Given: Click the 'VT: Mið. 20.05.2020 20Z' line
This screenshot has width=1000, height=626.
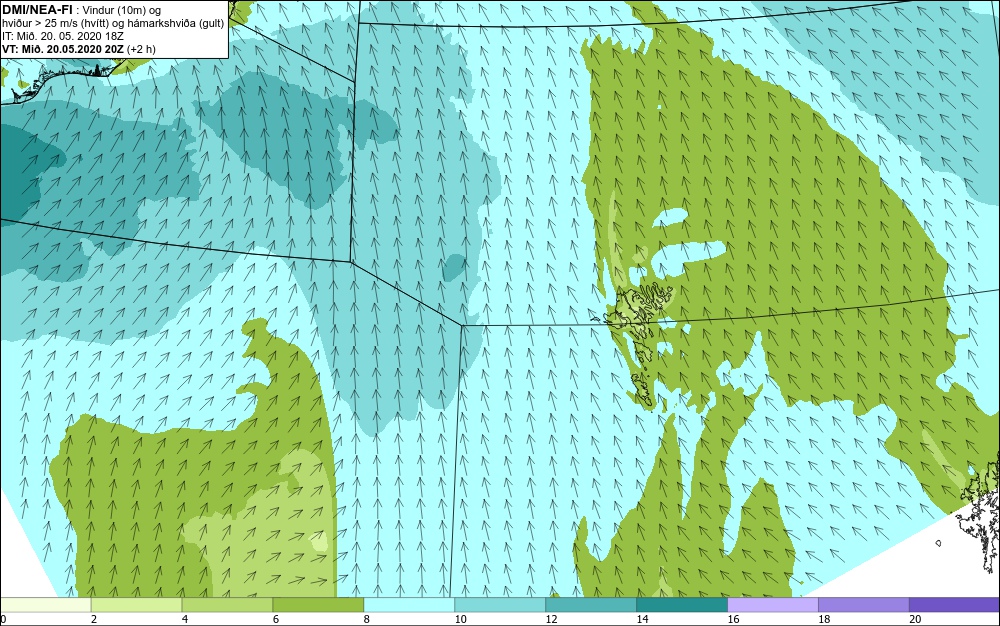Looking at the screenshot, I should (x=78, y=48).
